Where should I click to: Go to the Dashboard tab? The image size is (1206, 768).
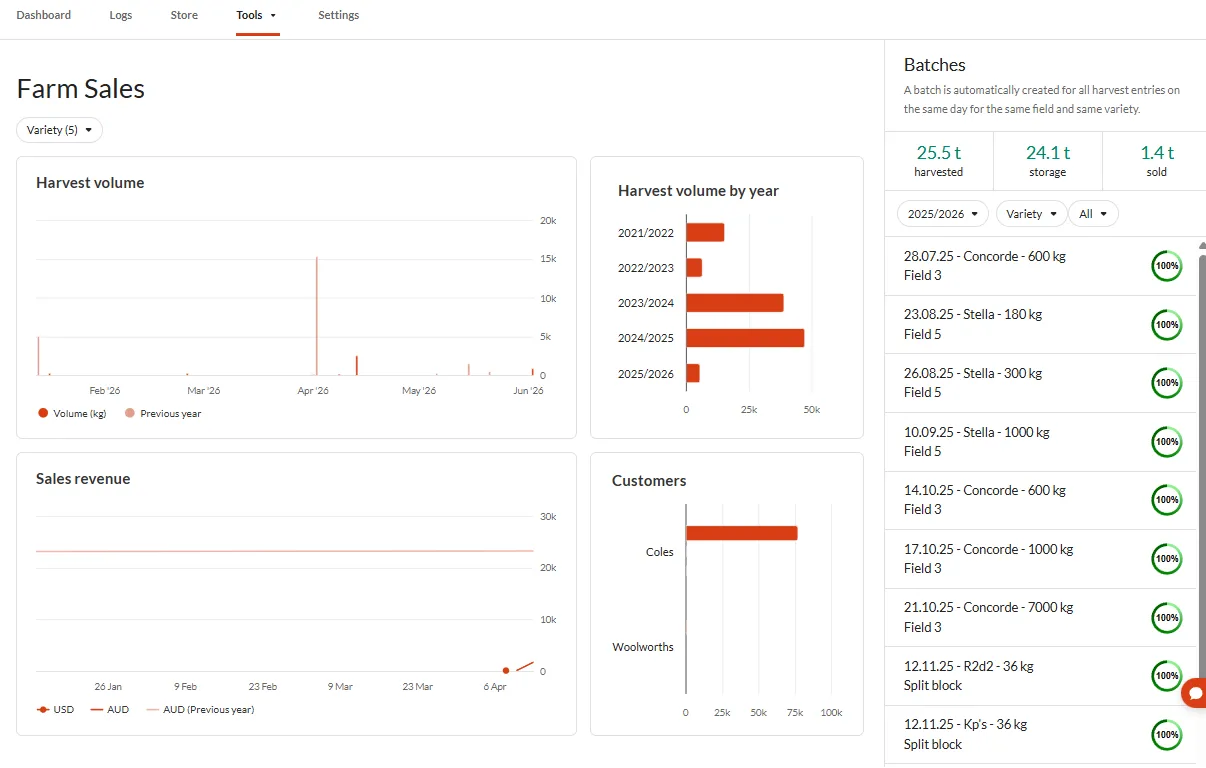coord(44,16)
